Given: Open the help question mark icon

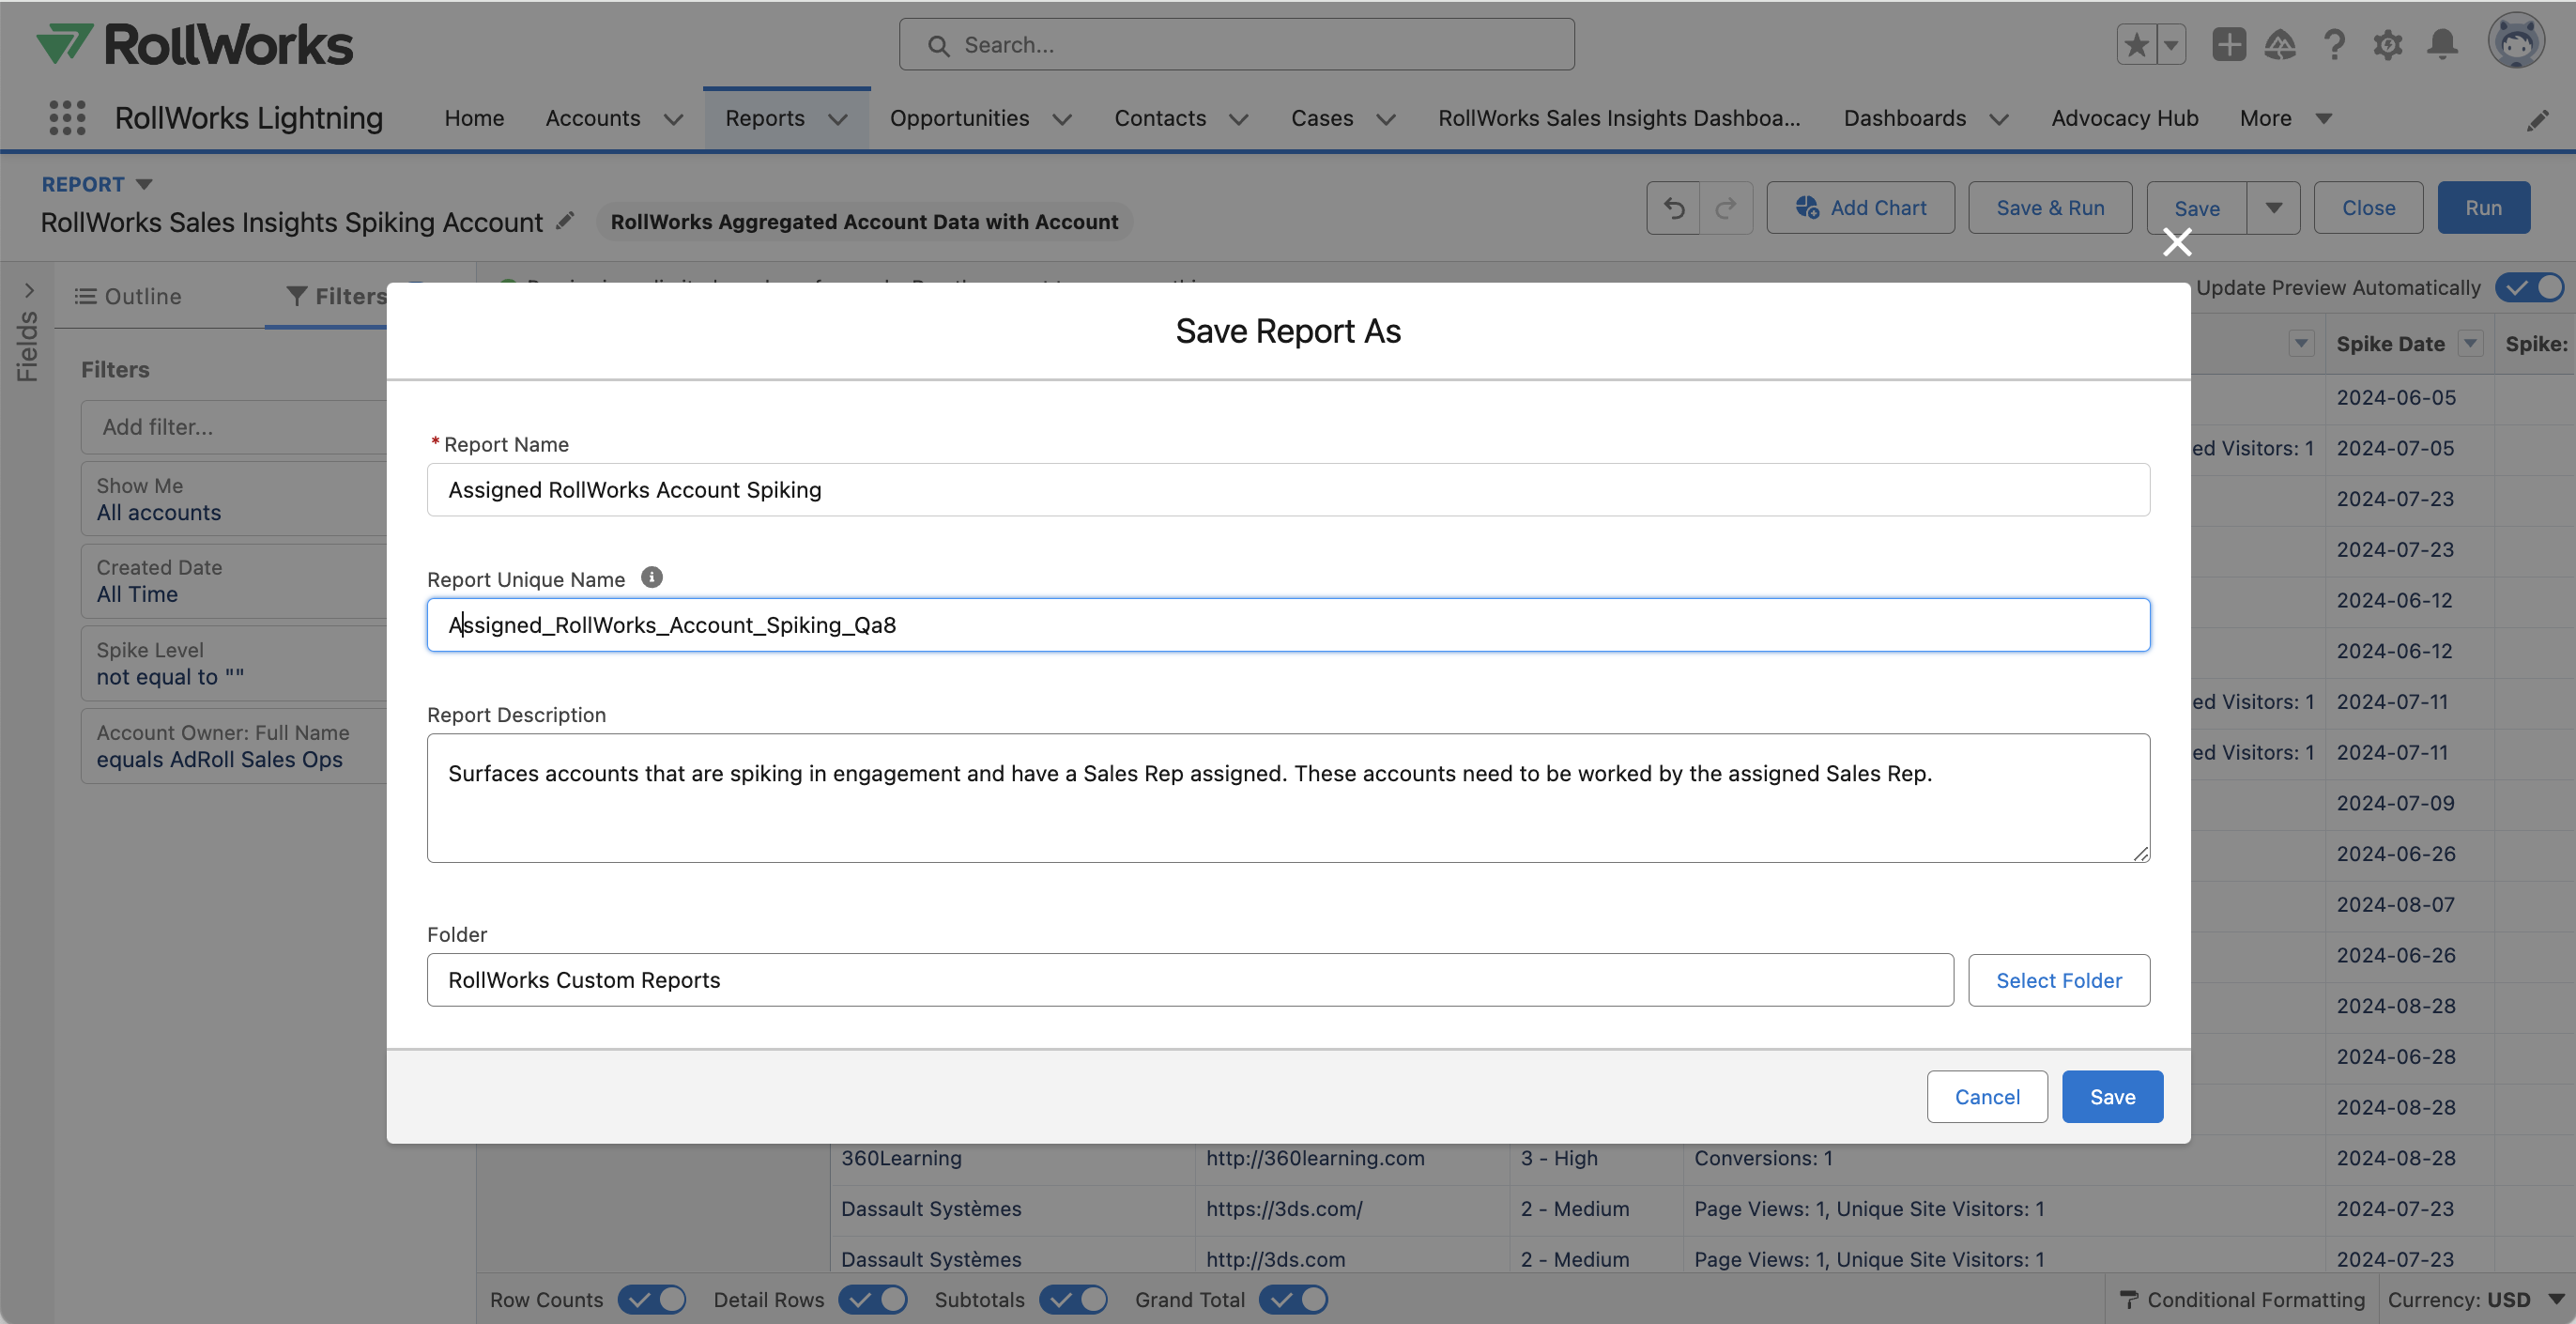Looking at the screenshot, I should [2334, 45].
